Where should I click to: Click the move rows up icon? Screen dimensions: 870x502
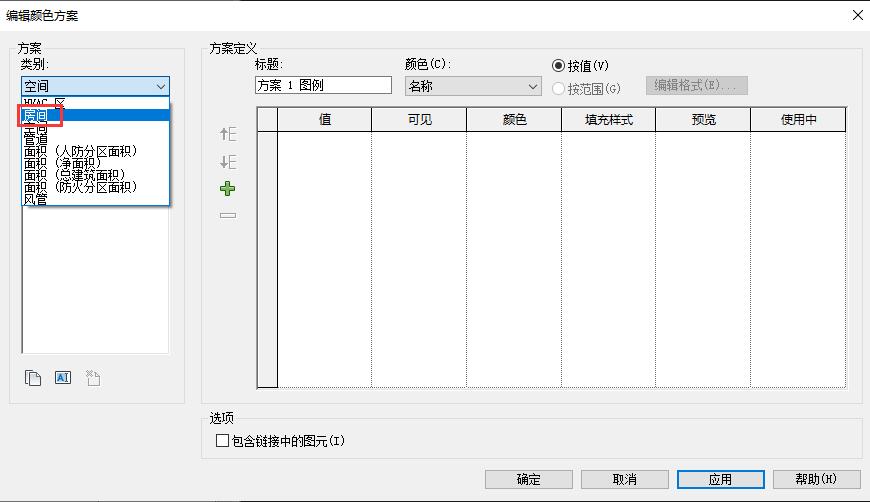coord(228,134)
